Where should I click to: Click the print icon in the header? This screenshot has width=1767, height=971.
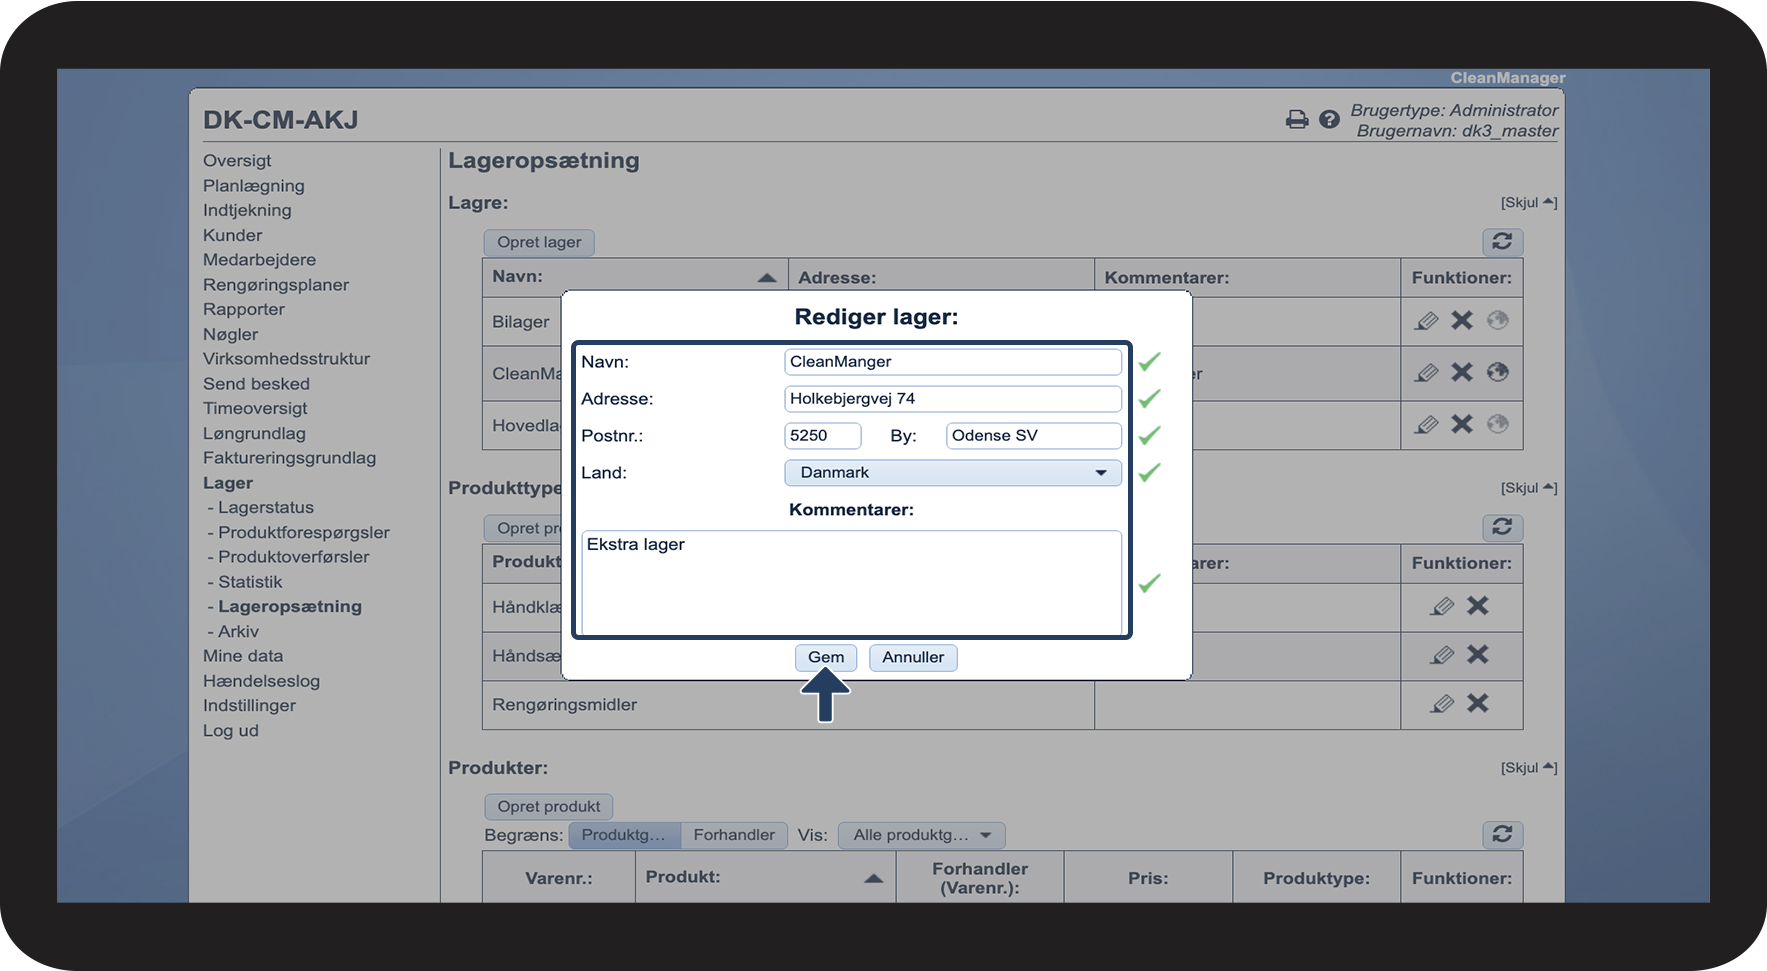click(1296, 120)
